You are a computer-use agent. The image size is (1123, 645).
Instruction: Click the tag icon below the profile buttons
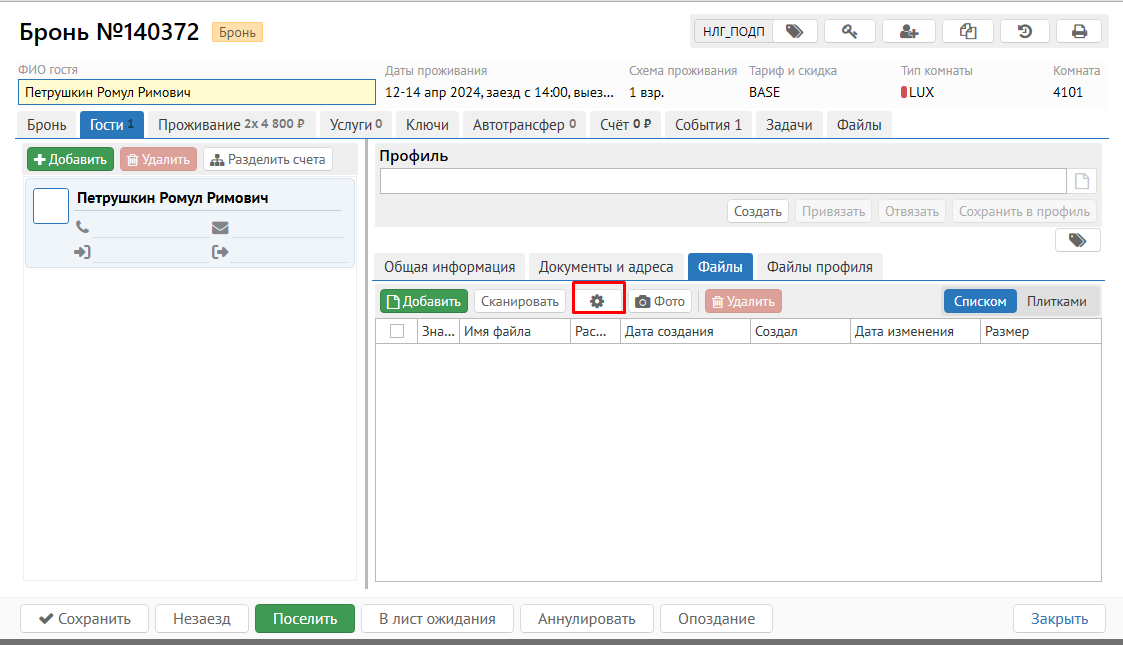coord(1077,240)
